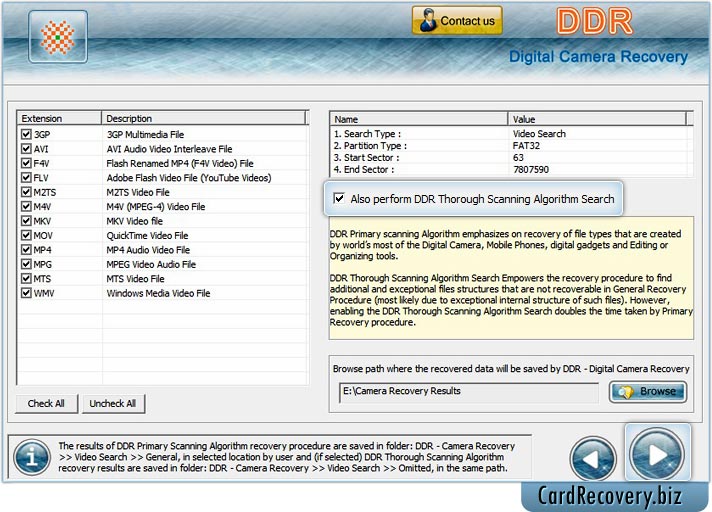Viewport: 712px width, 512px height.
Task: Click 'Digital Camera Recovery' title text
Action: (598, 57)
